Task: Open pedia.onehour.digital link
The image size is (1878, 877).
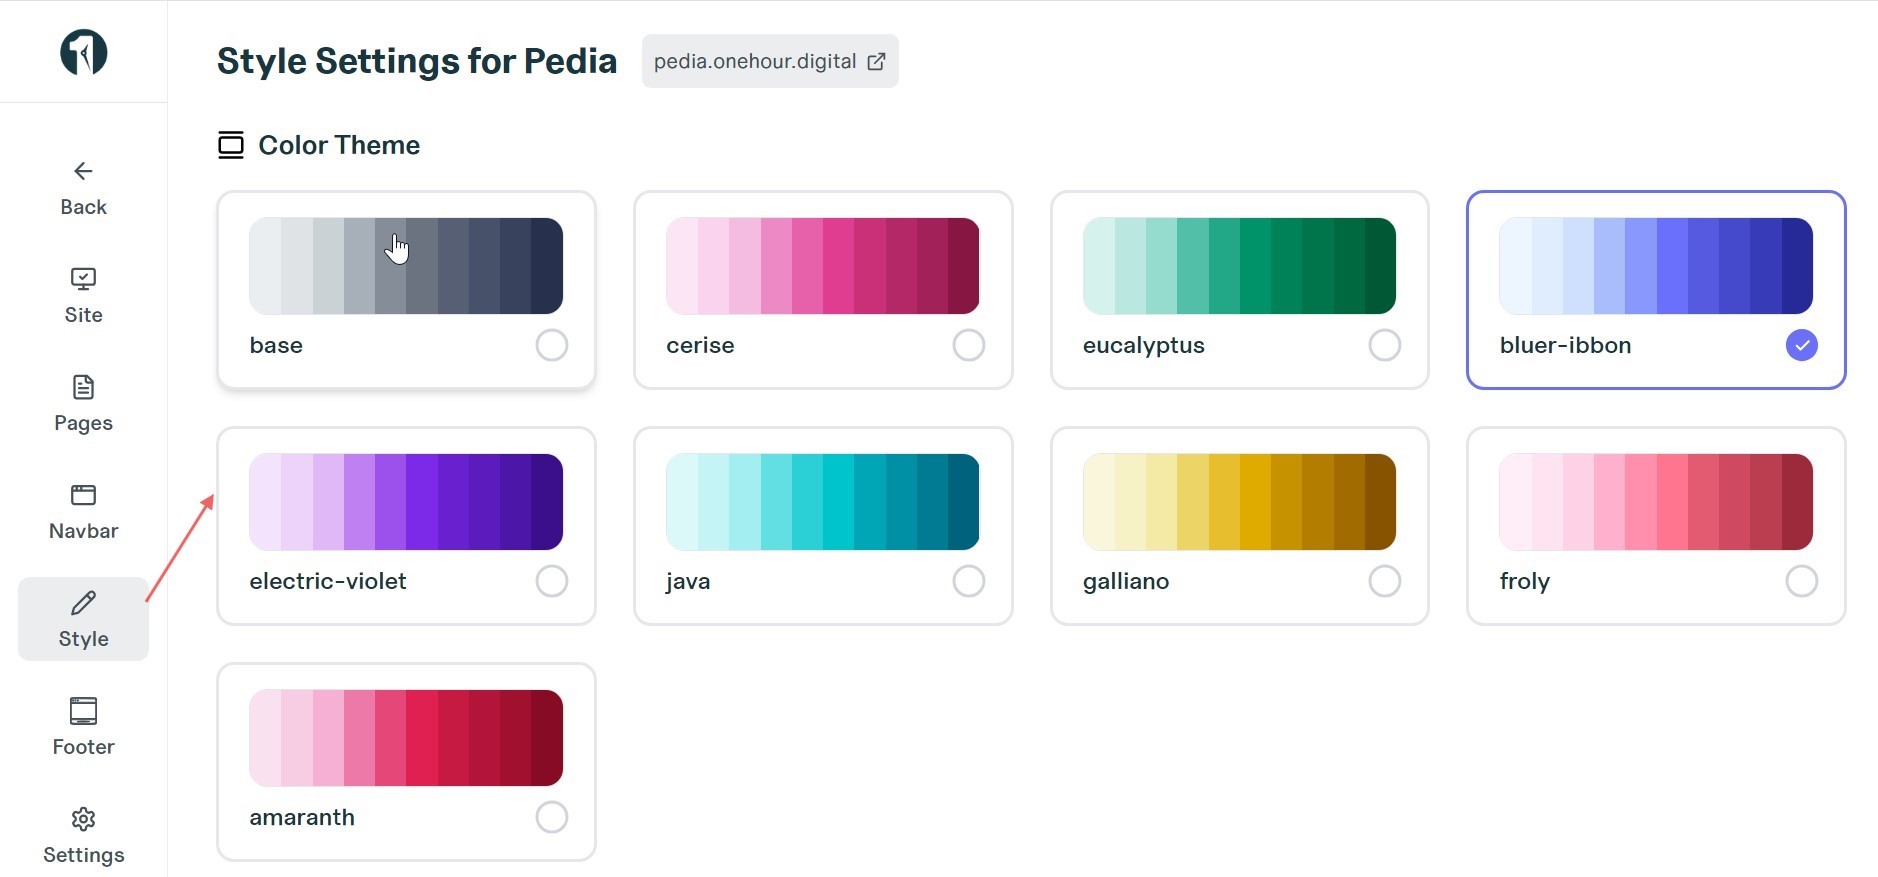Action: (x=768, y=61)
